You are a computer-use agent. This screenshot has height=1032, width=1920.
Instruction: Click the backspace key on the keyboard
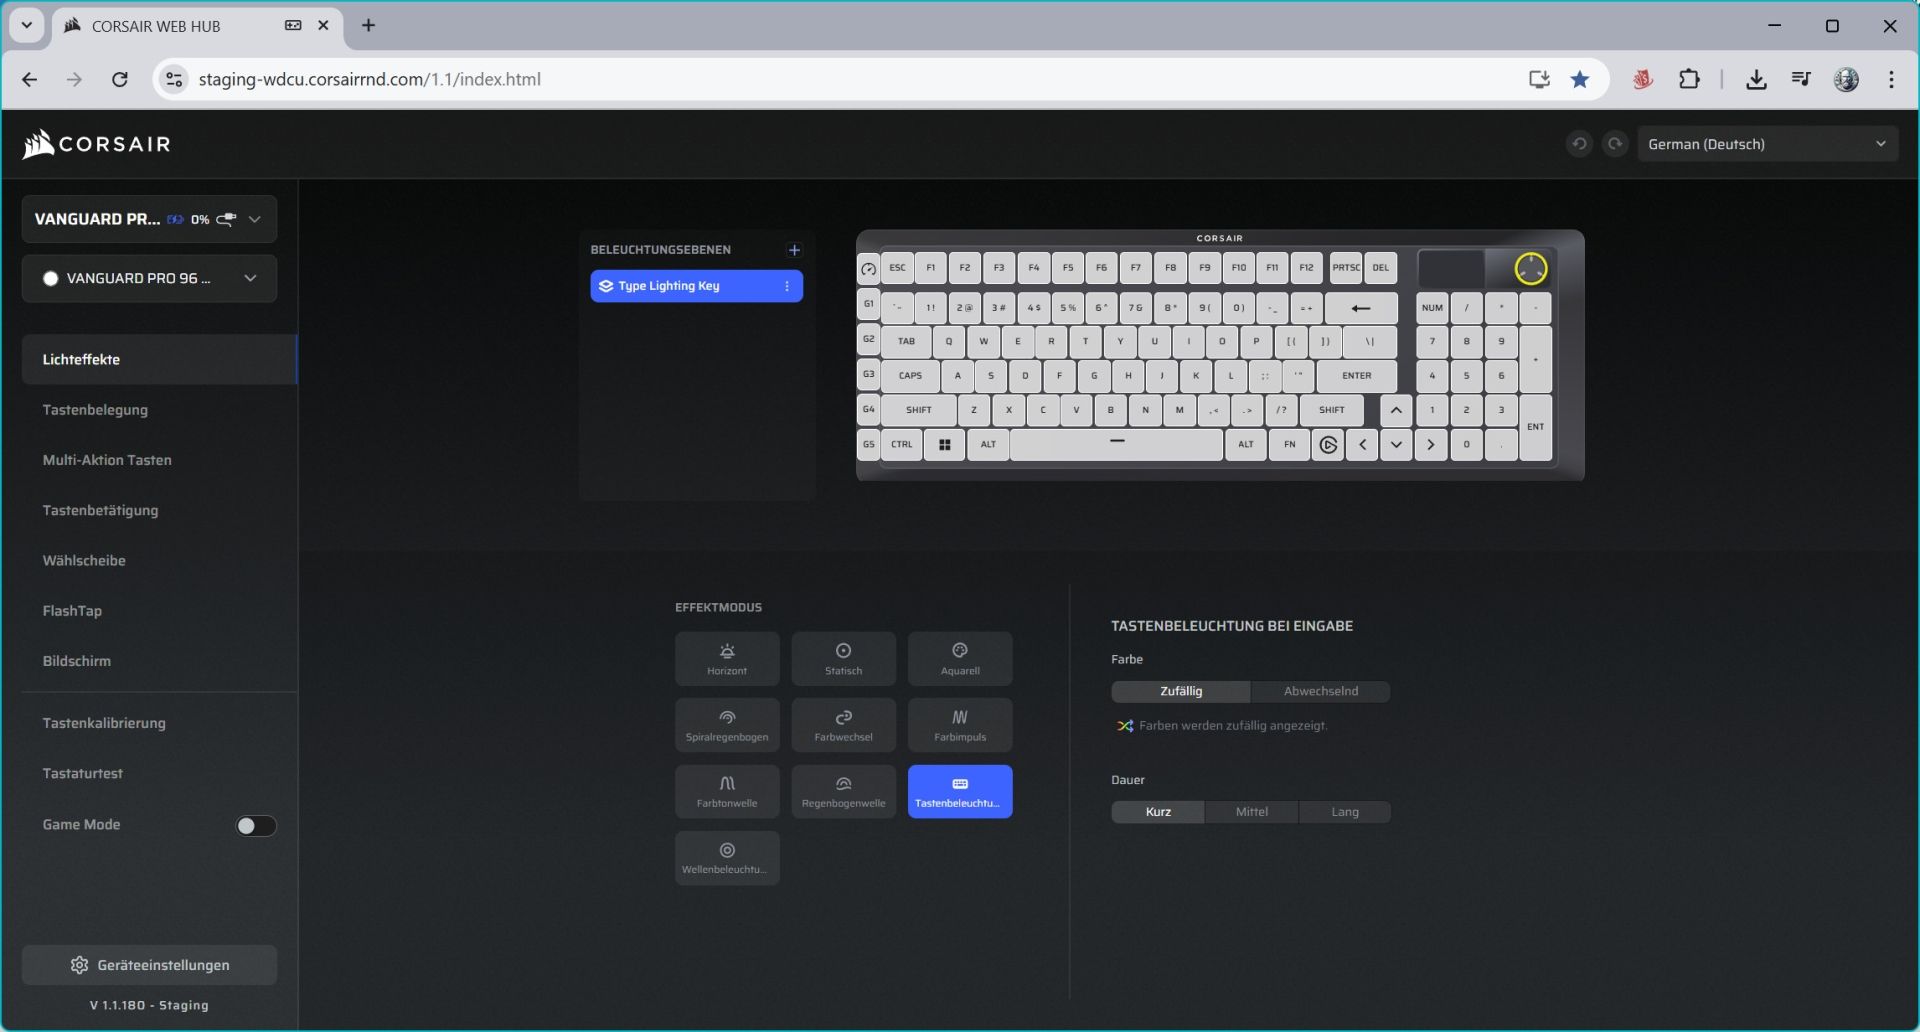(x=1360, y=308)
